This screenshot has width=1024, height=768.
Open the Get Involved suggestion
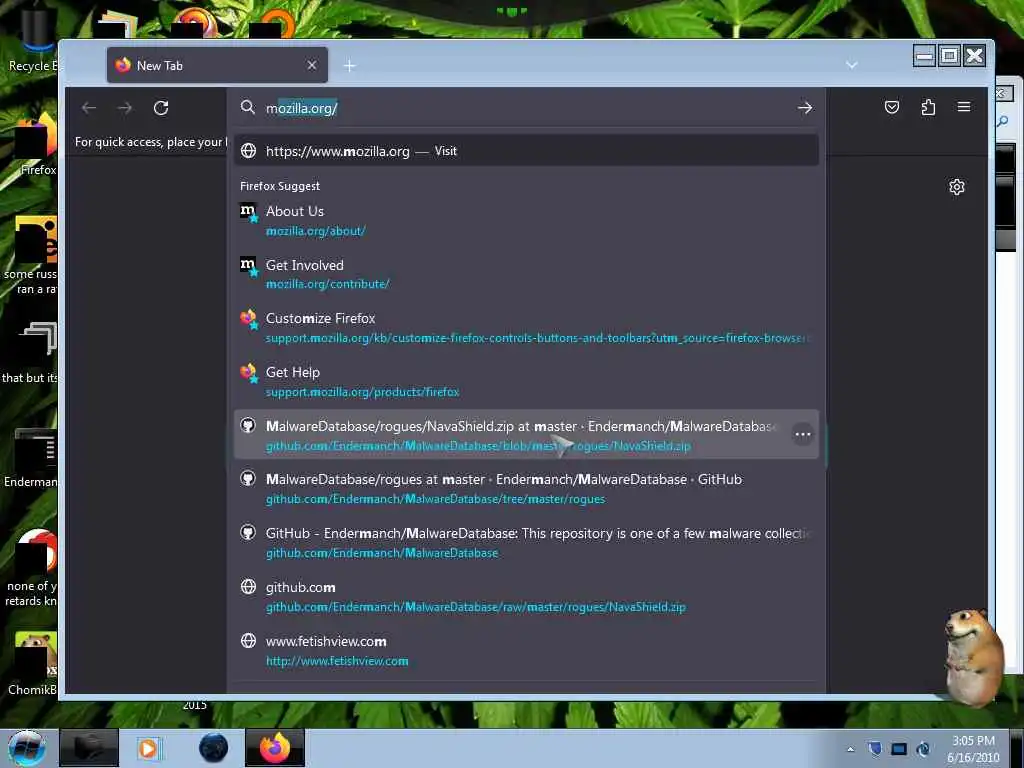point(526,274)
